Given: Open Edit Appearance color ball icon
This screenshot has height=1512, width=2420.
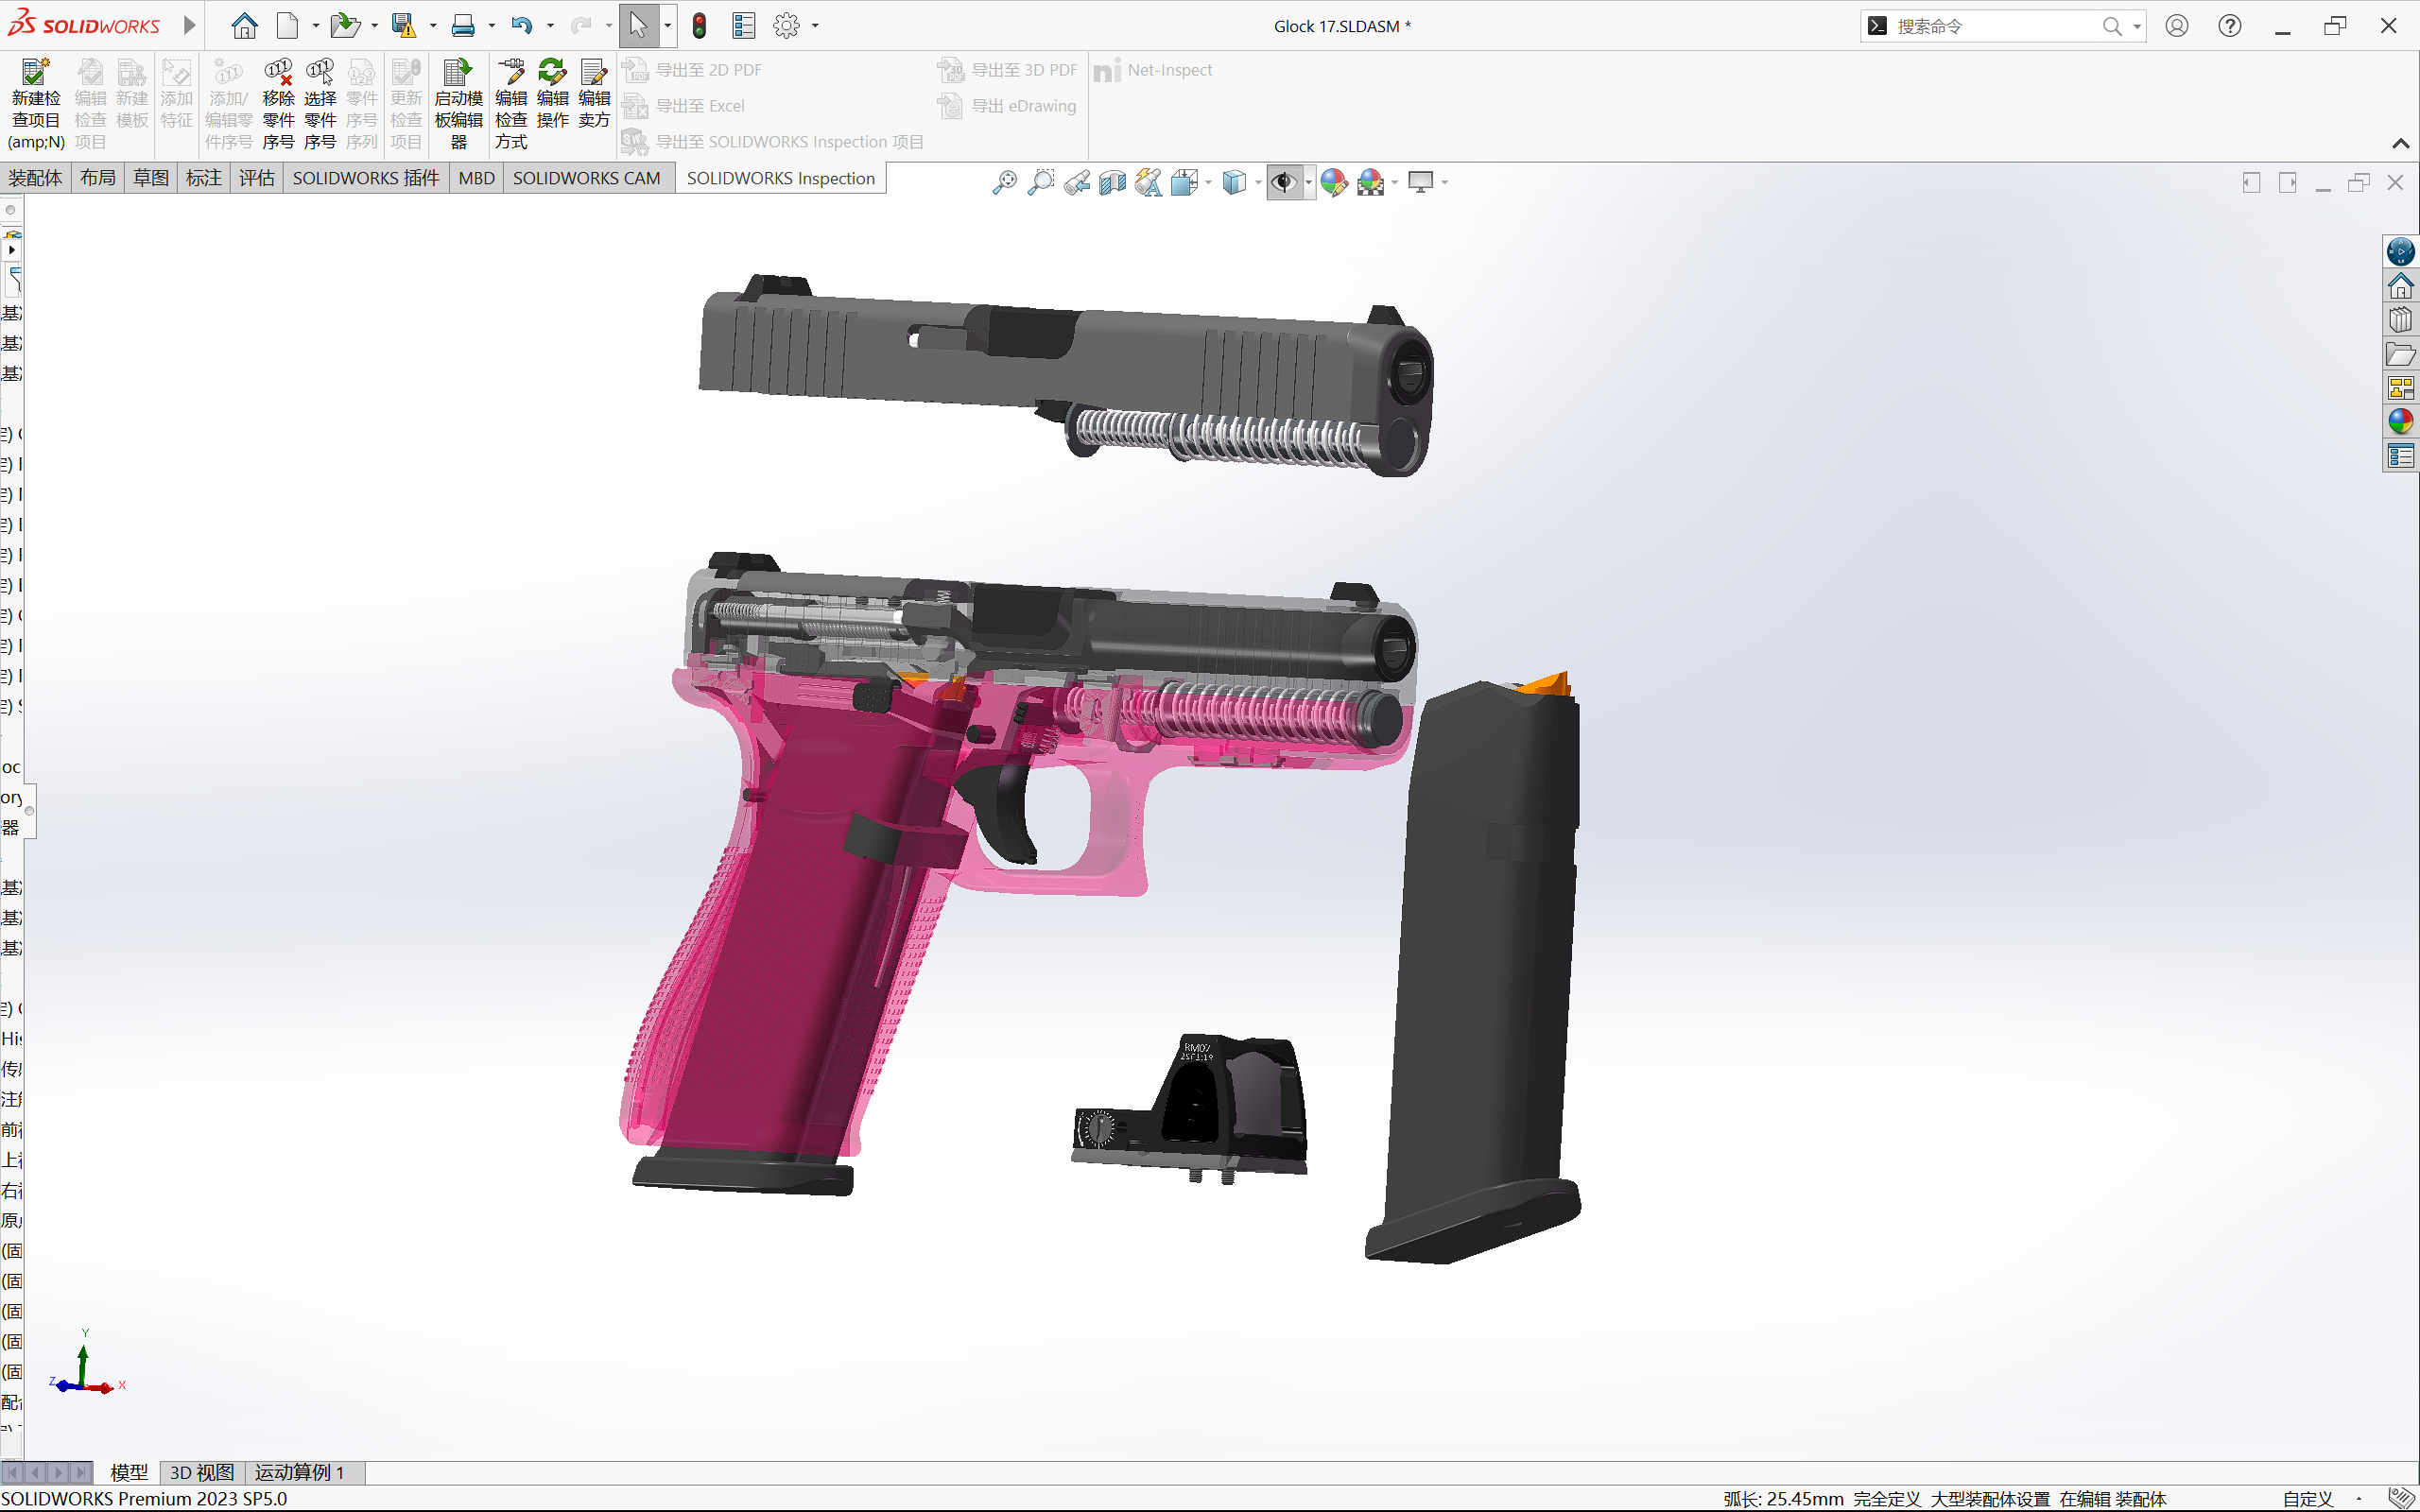Looking at the screenshot, I should pos(1333,182).
